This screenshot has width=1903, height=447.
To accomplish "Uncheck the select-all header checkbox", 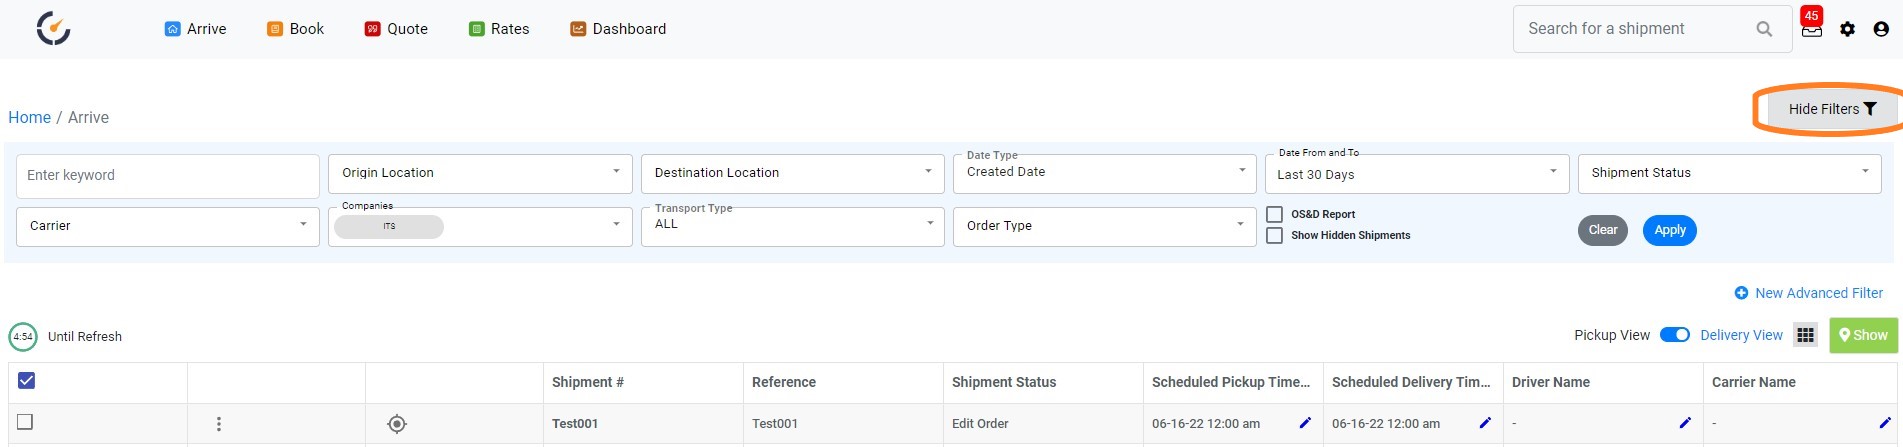I will 27,380.
